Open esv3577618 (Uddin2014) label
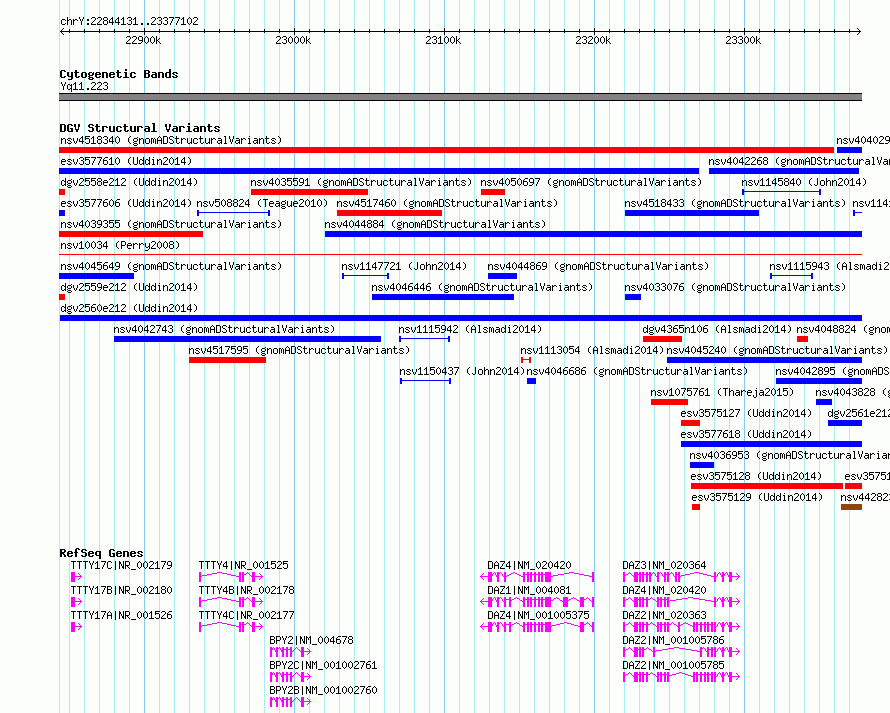The height and width of the screenshot is (713, 890). 746,434
